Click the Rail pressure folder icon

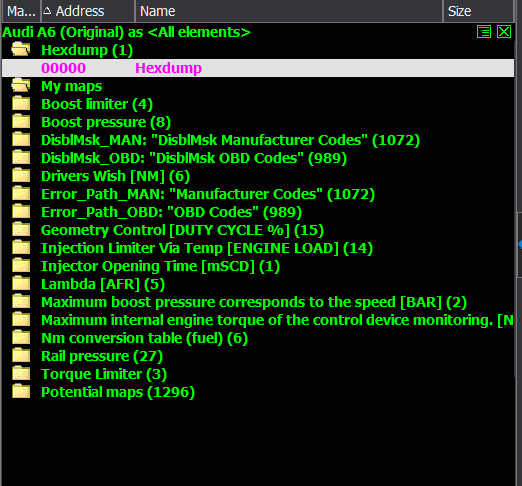point(21,356)
